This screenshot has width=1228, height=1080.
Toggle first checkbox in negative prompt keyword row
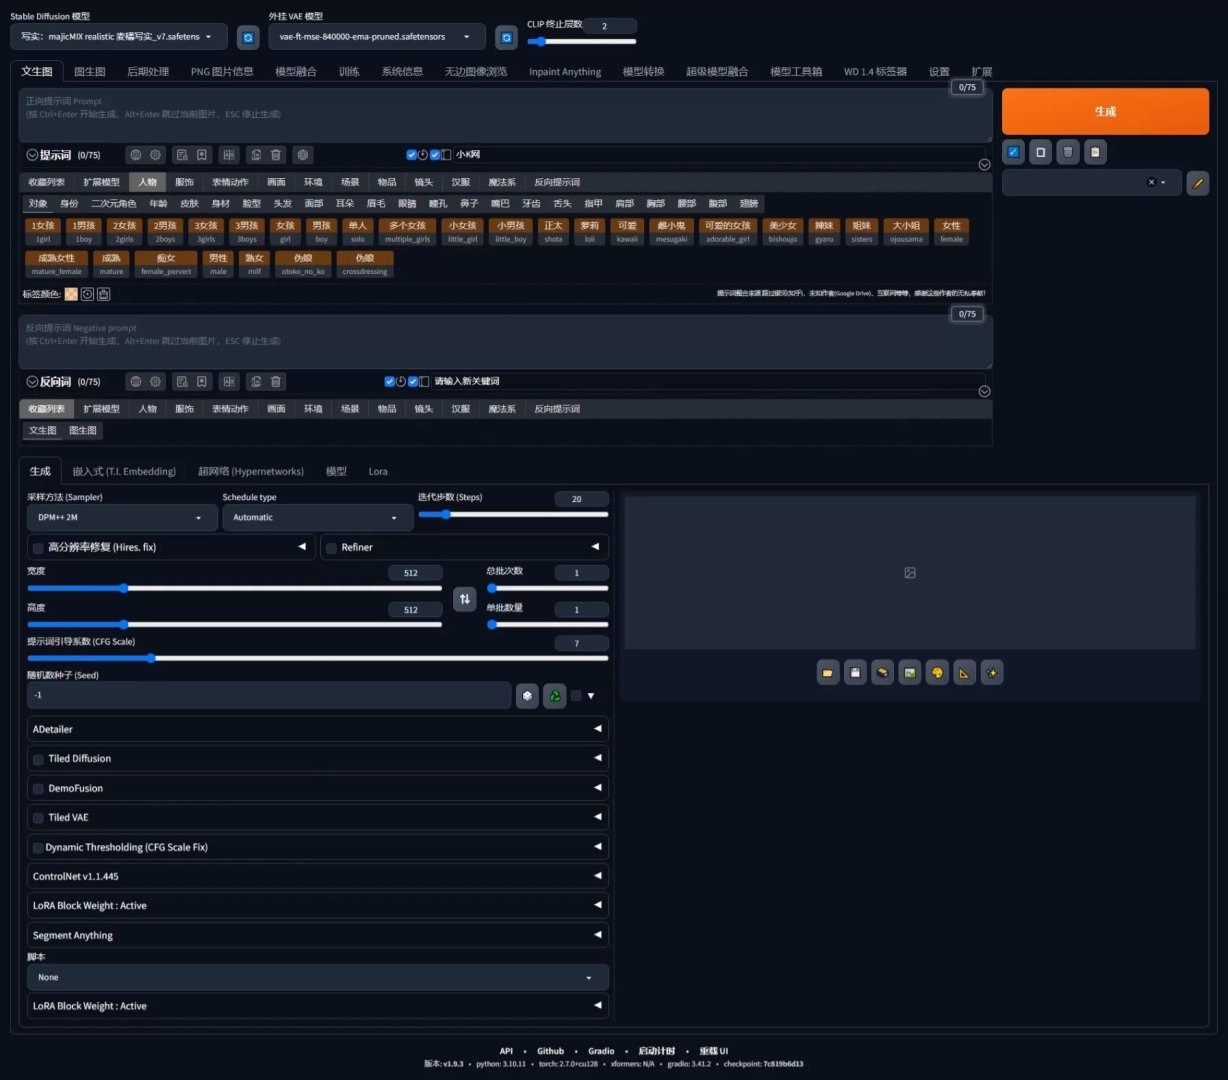tap(389, 381)
